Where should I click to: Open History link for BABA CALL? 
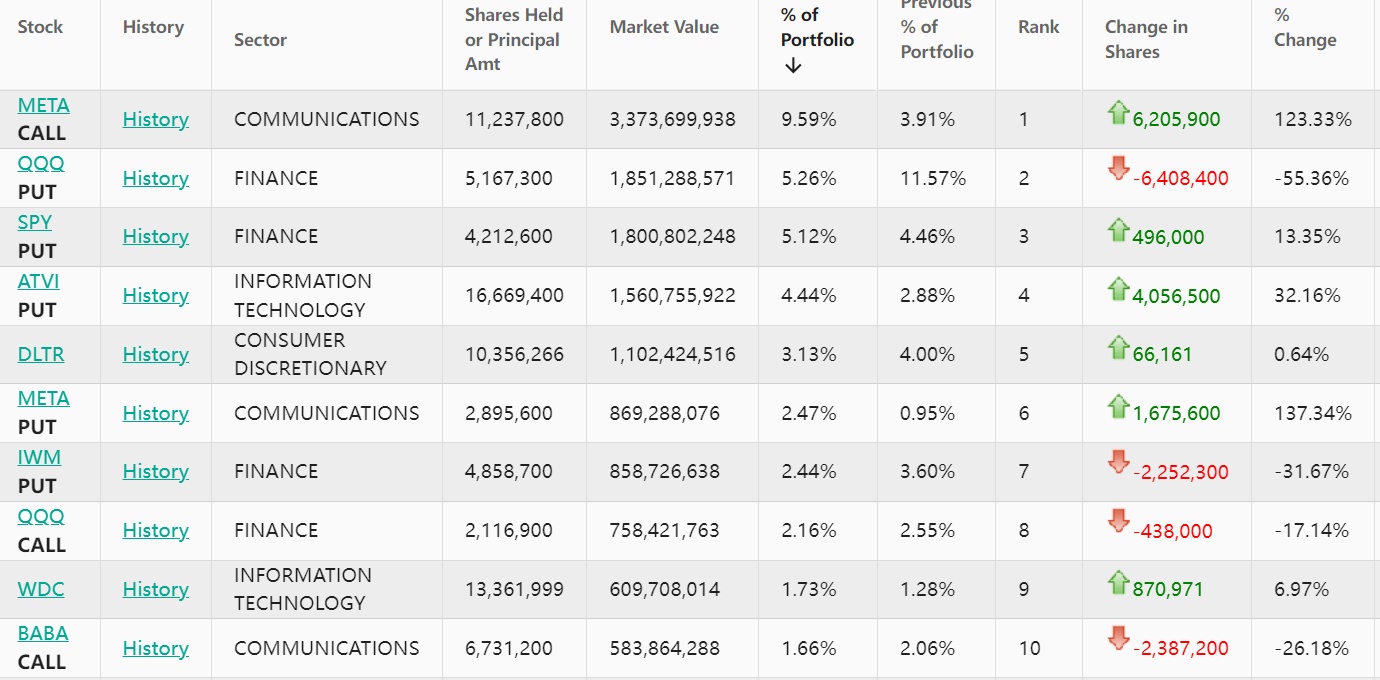[x=155, y=648]
